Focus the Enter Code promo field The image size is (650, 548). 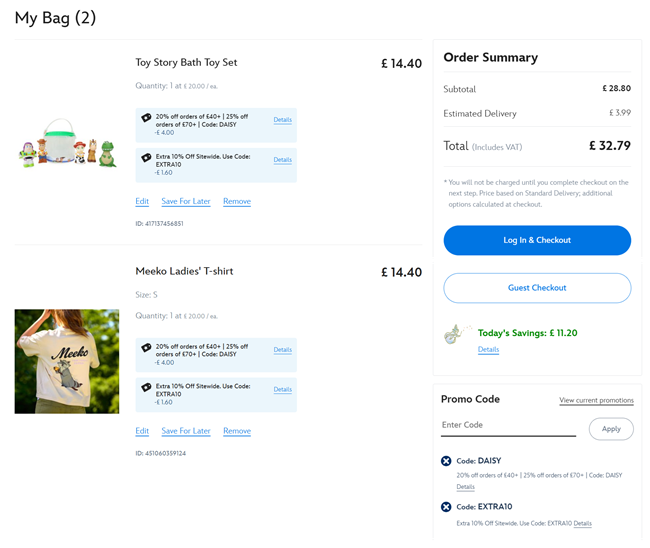pyautogui.click(x=508, y=426)
